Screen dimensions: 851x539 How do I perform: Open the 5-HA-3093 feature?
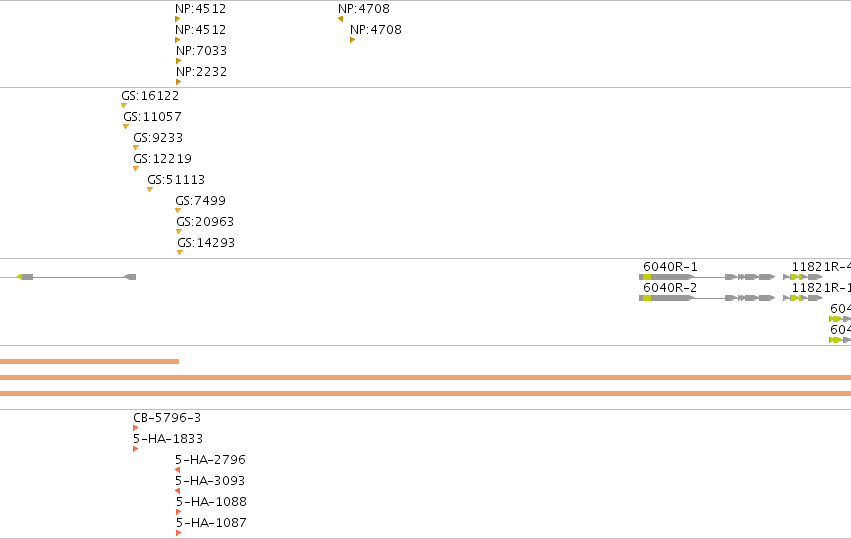pos(177,491)
